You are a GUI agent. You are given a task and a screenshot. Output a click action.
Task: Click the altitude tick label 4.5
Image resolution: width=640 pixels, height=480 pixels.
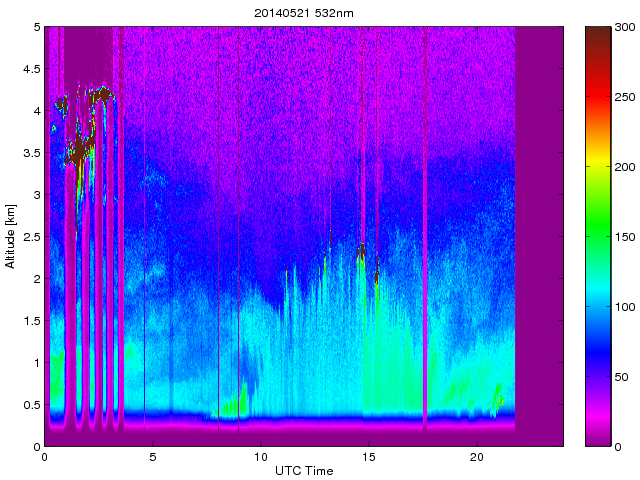click(x=30, y=70)
